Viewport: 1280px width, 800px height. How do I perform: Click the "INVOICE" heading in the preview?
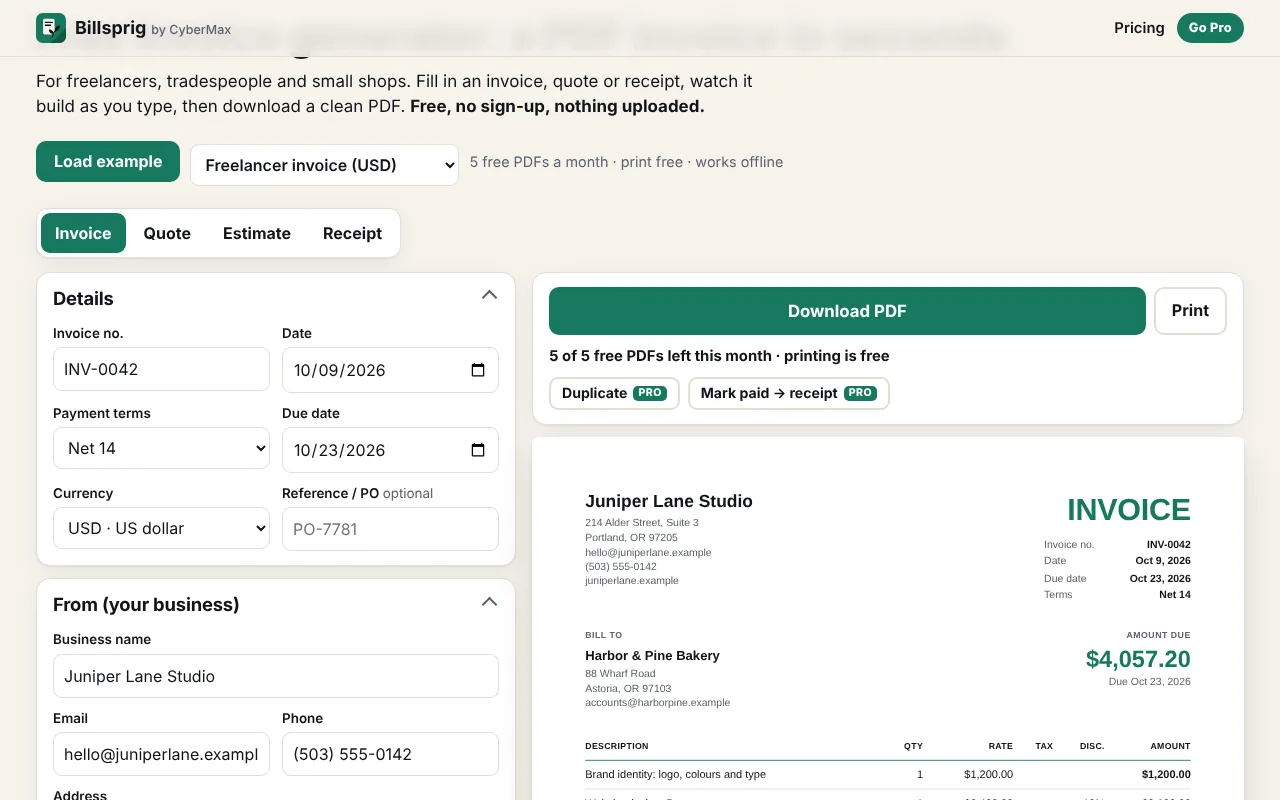[1129, 510]
